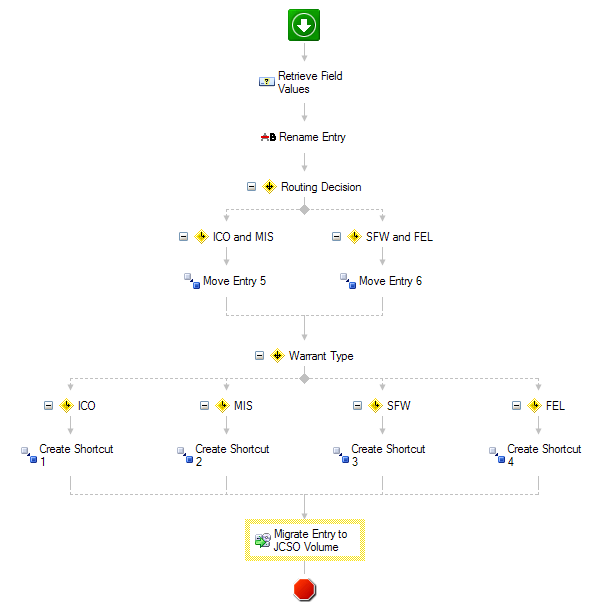Click the yellow Routing Decision diamond icon

270,187
